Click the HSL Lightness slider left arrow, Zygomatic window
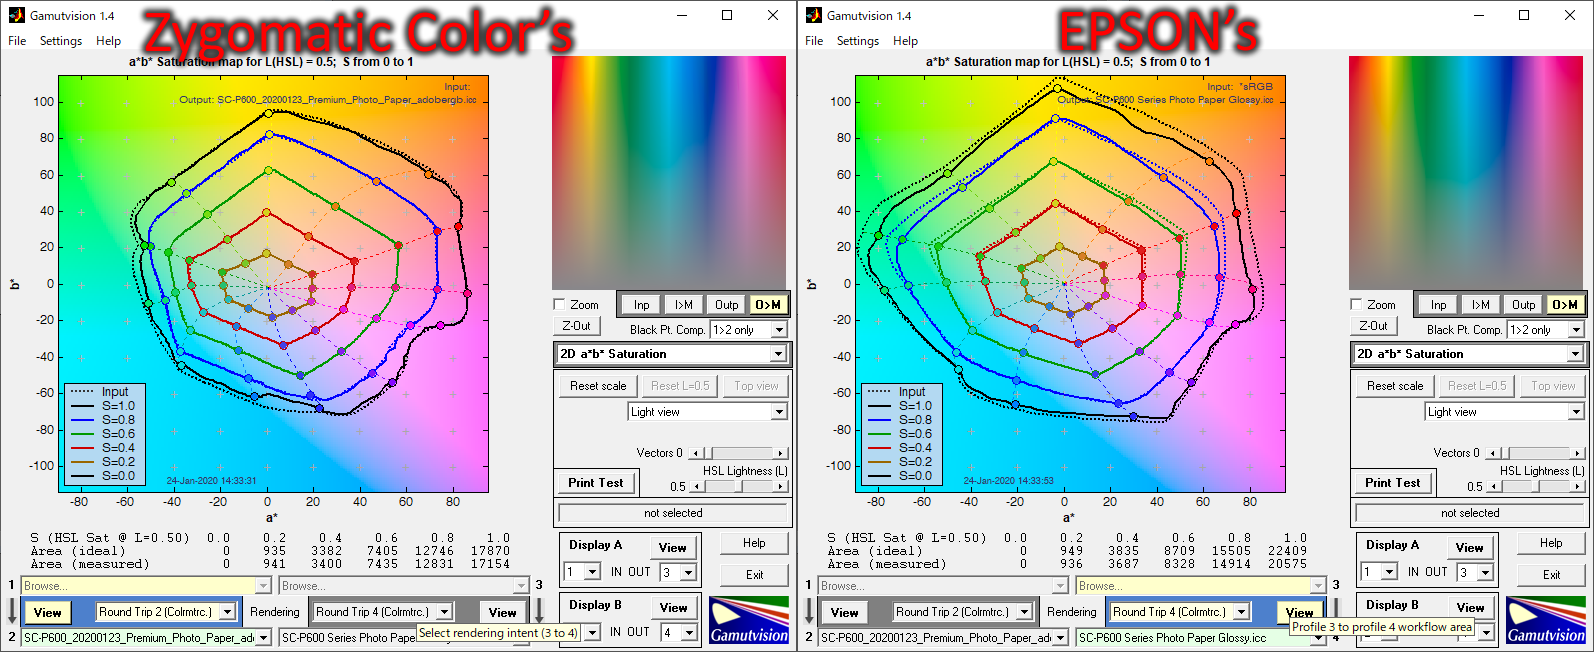Screen dimensions: 1594x652 (697, 486)
